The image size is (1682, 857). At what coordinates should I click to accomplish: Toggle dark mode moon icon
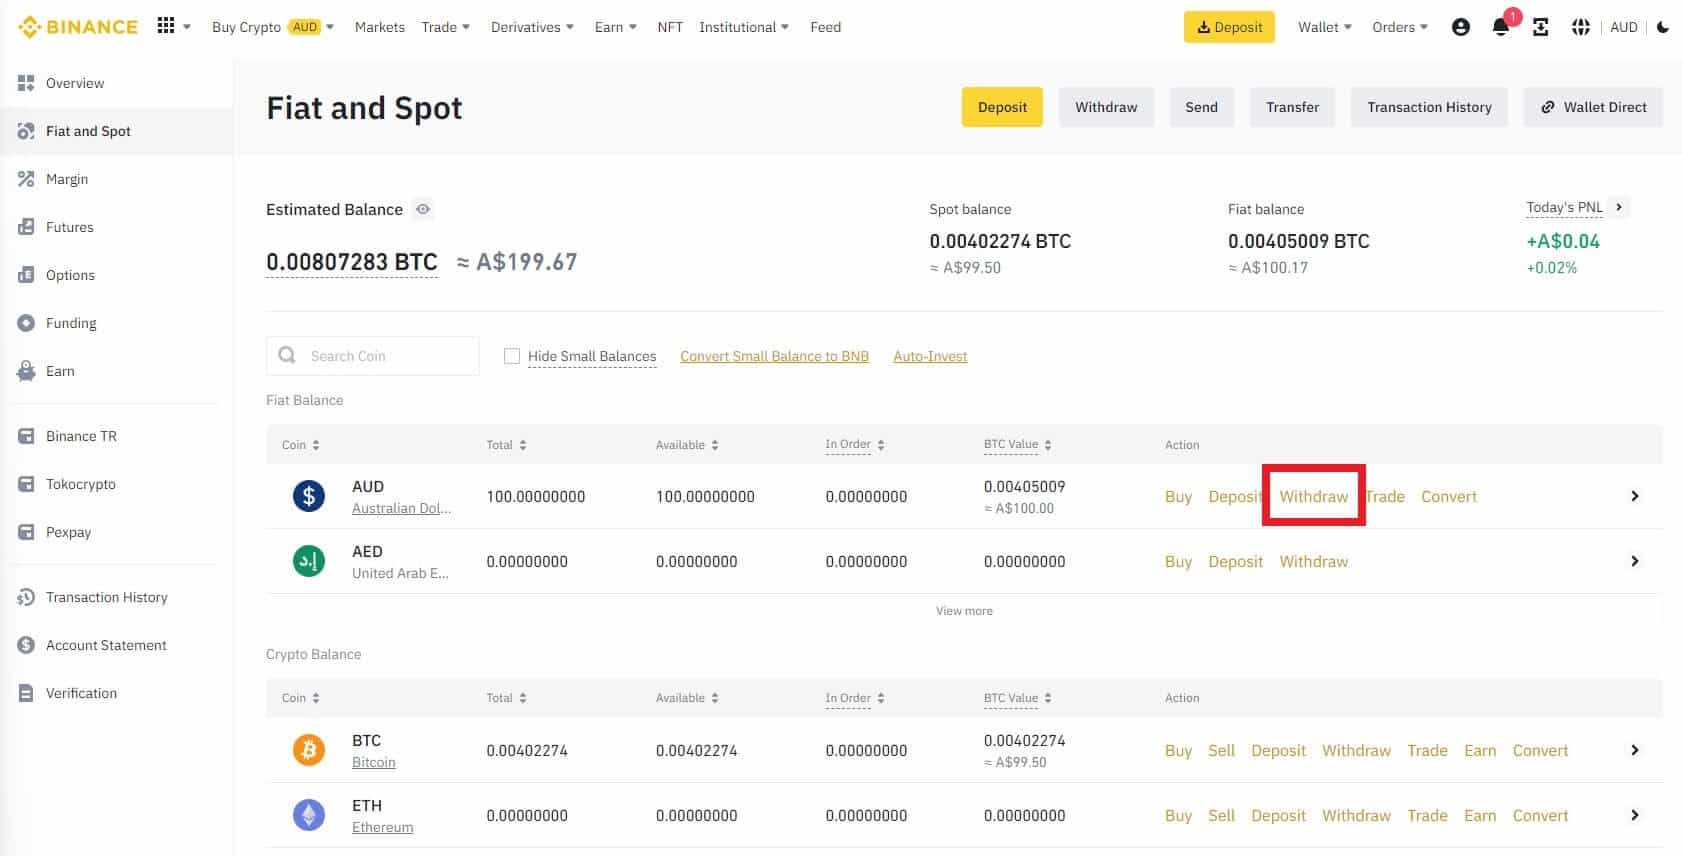pyautogui.click(x=1663, y=27)
